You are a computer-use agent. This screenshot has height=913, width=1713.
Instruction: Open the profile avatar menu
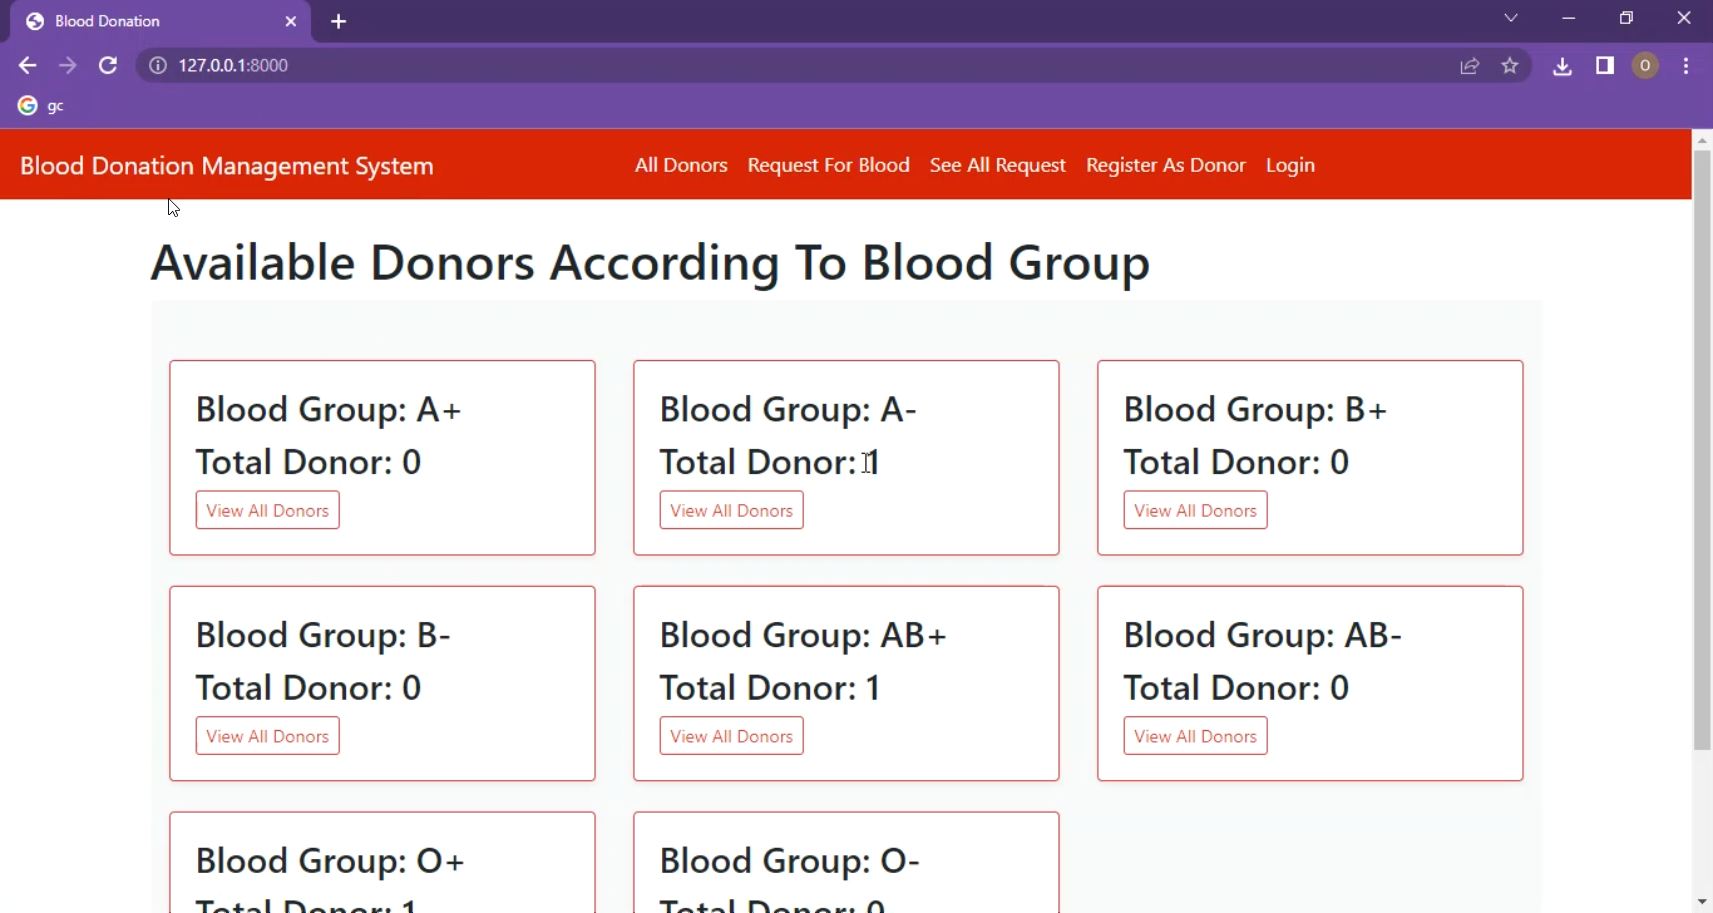click(1645, 66)
